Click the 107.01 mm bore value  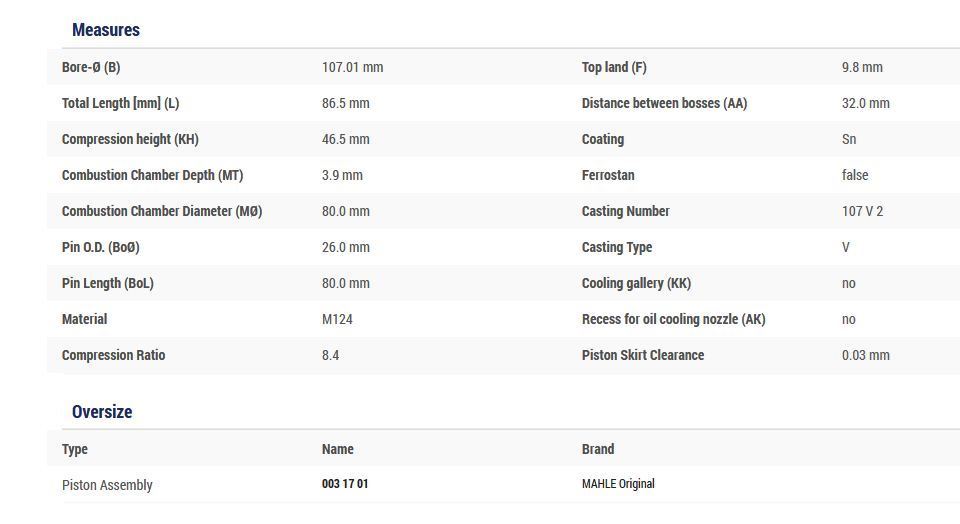click(x=352, y=67)
